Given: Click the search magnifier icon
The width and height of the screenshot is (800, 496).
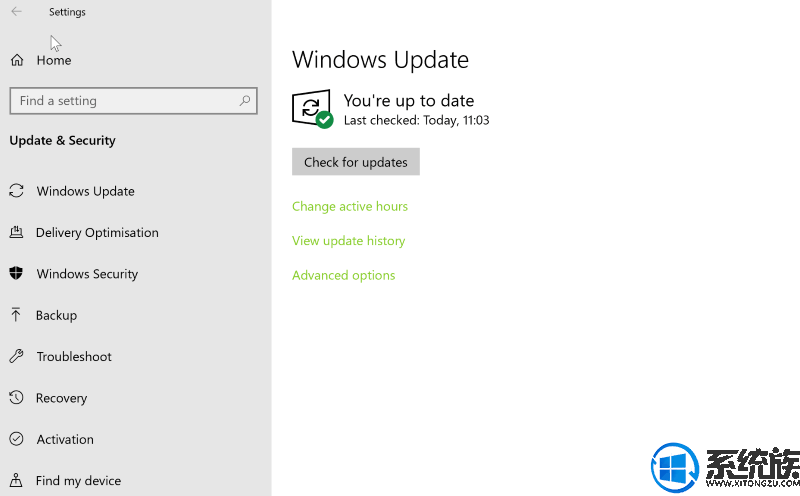Looking at the screenshot, I should pyautogui.click(x=245, y=101).
